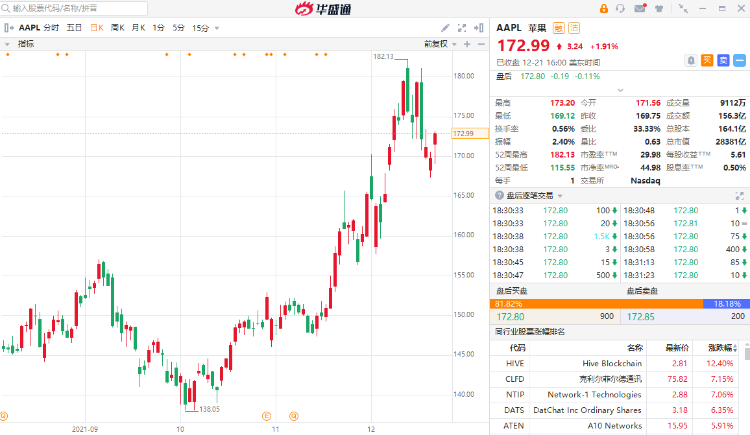This screenshot has height=435, width=750.
Task: Zoom in chart with plus icon
Action: 467,44
